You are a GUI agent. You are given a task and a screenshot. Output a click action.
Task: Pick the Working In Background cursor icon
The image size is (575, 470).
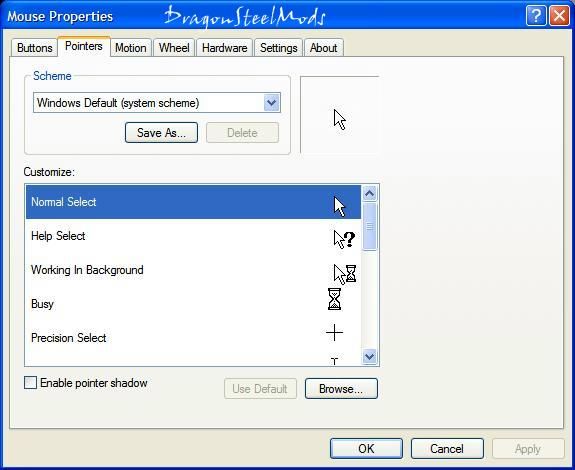tap(345, 274)
